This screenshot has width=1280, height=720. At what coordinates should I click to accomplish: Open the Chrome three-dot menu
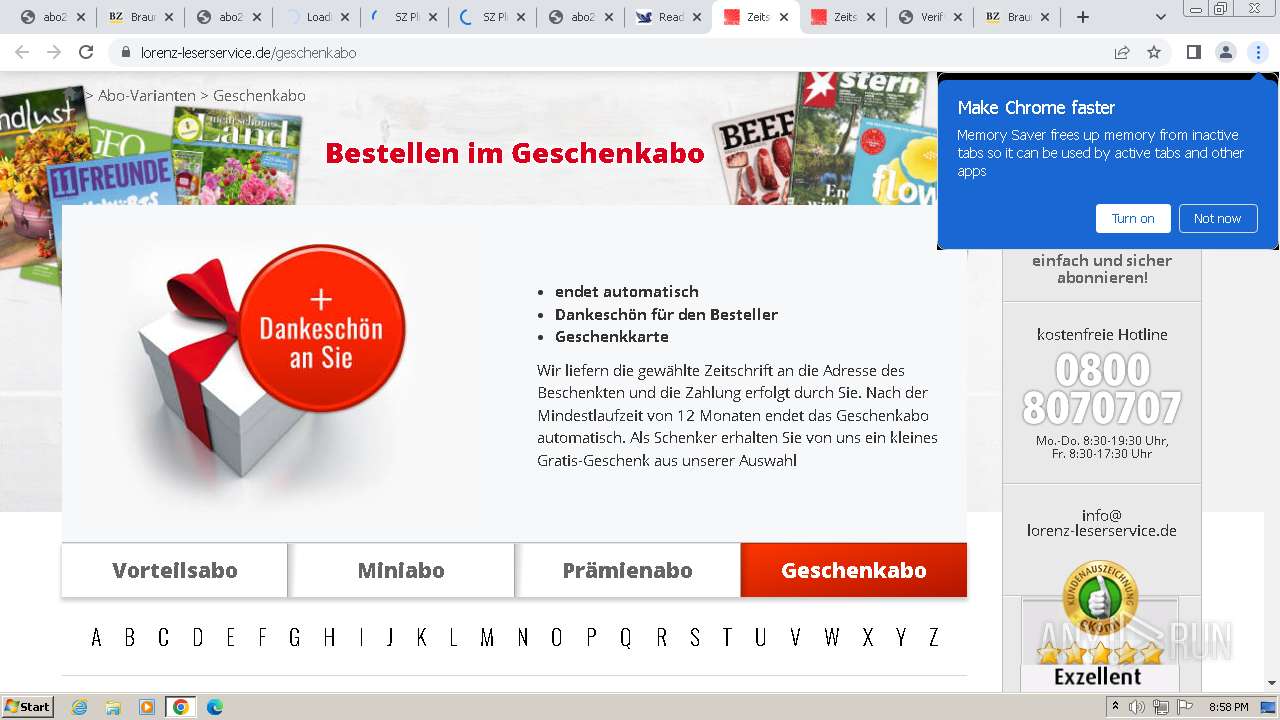click(1258, 52)
